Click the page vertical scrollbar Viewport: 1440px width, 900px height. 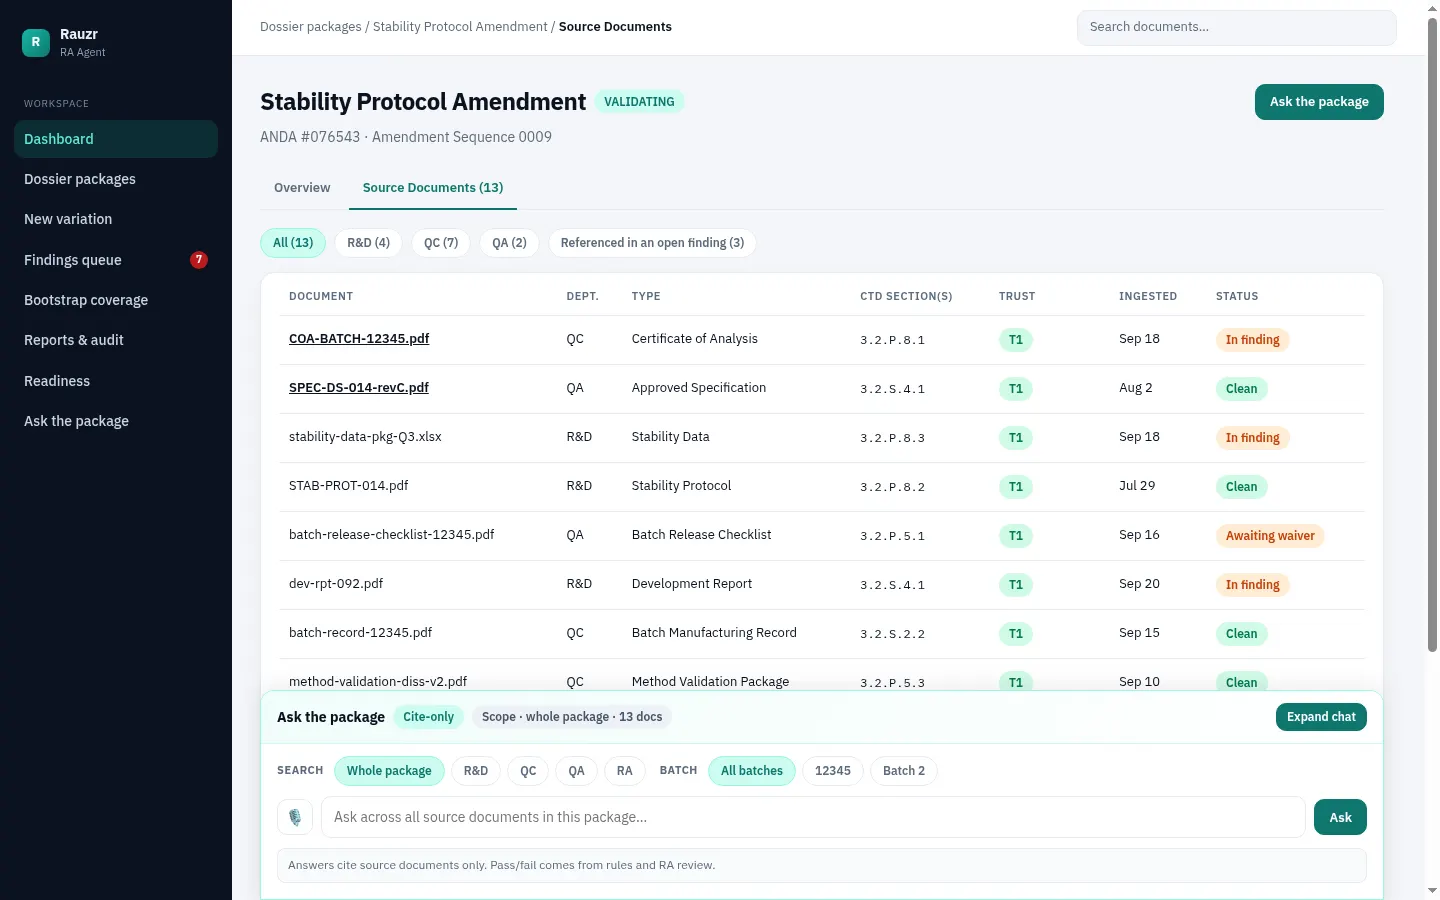pos(1432,335)
